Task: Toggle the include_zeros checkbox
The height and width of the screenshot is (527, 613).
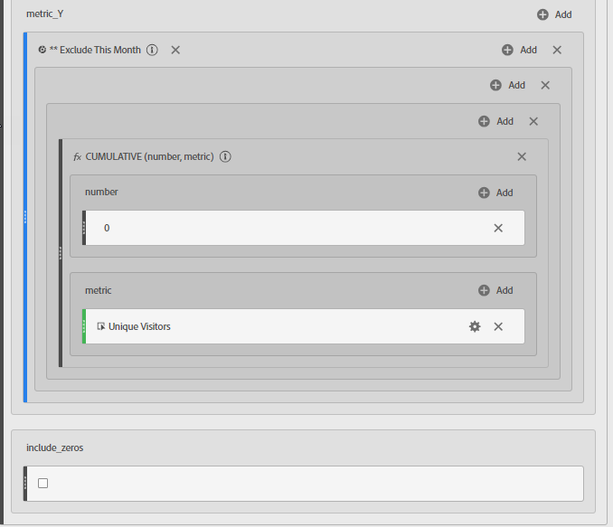Action: pos(43,483)
